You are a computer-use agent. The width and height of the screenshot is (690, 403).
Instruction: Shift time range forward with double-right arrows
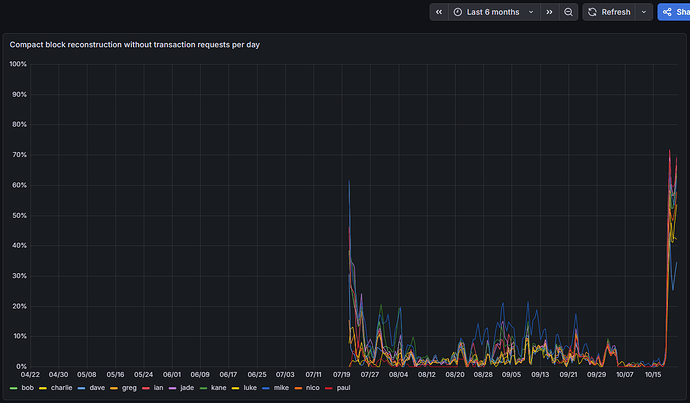(x=549, y=12)
